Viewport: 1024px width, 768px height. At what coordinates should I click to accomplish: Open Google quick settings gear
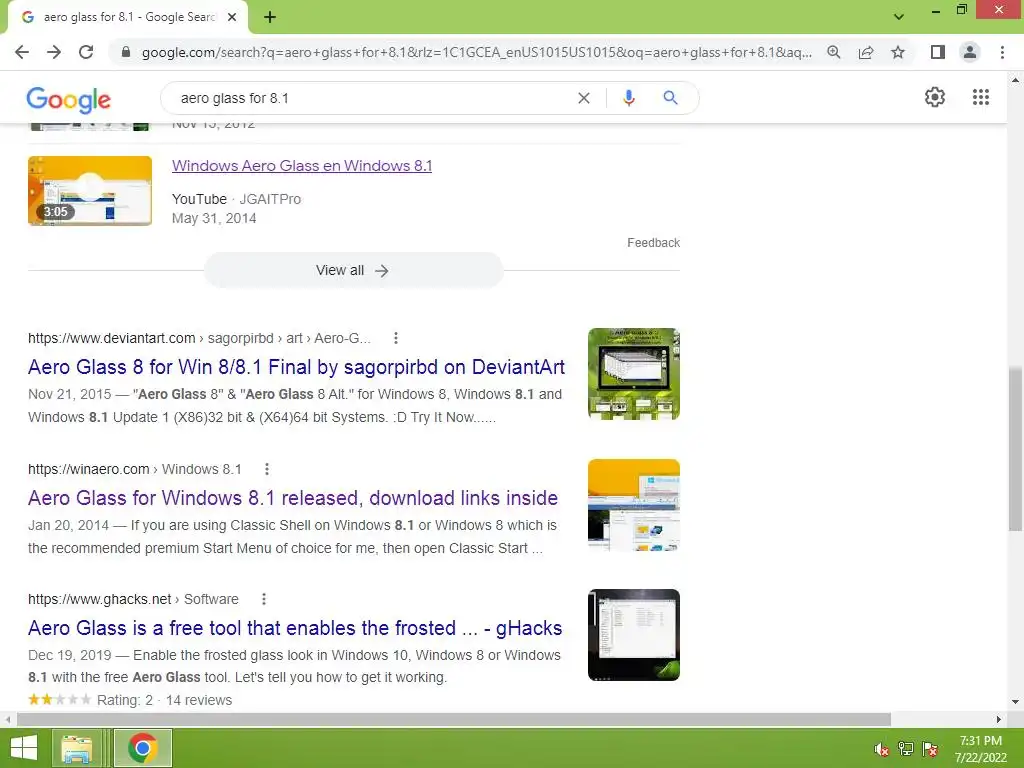point(935,97)
